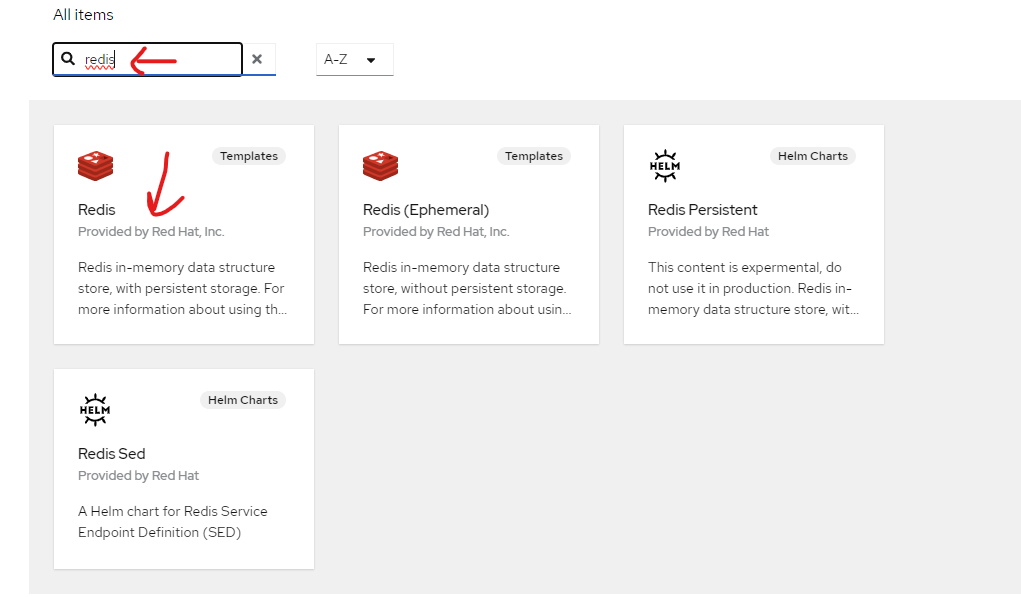
Task: Click 'Provided by Red Hat' under Redis Sed
Action: (x=139, y=476)
